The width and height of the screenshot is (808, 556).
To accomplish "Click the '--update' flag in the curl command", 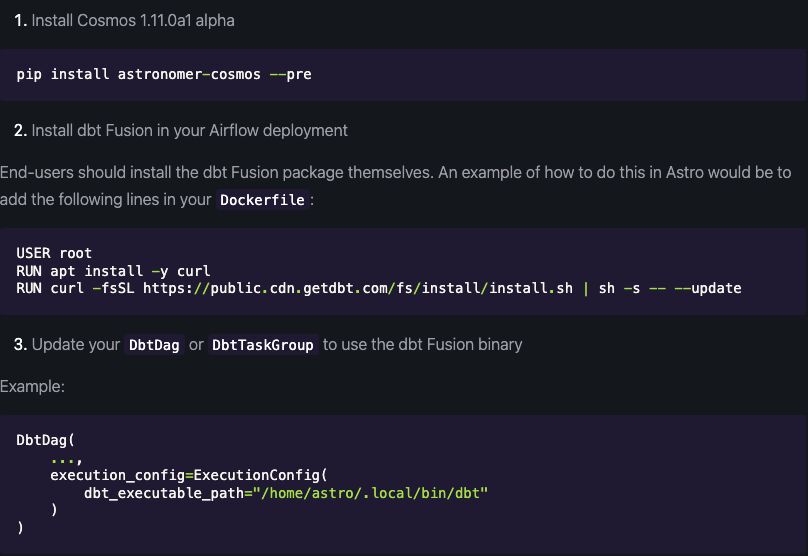I will [708, 288].
